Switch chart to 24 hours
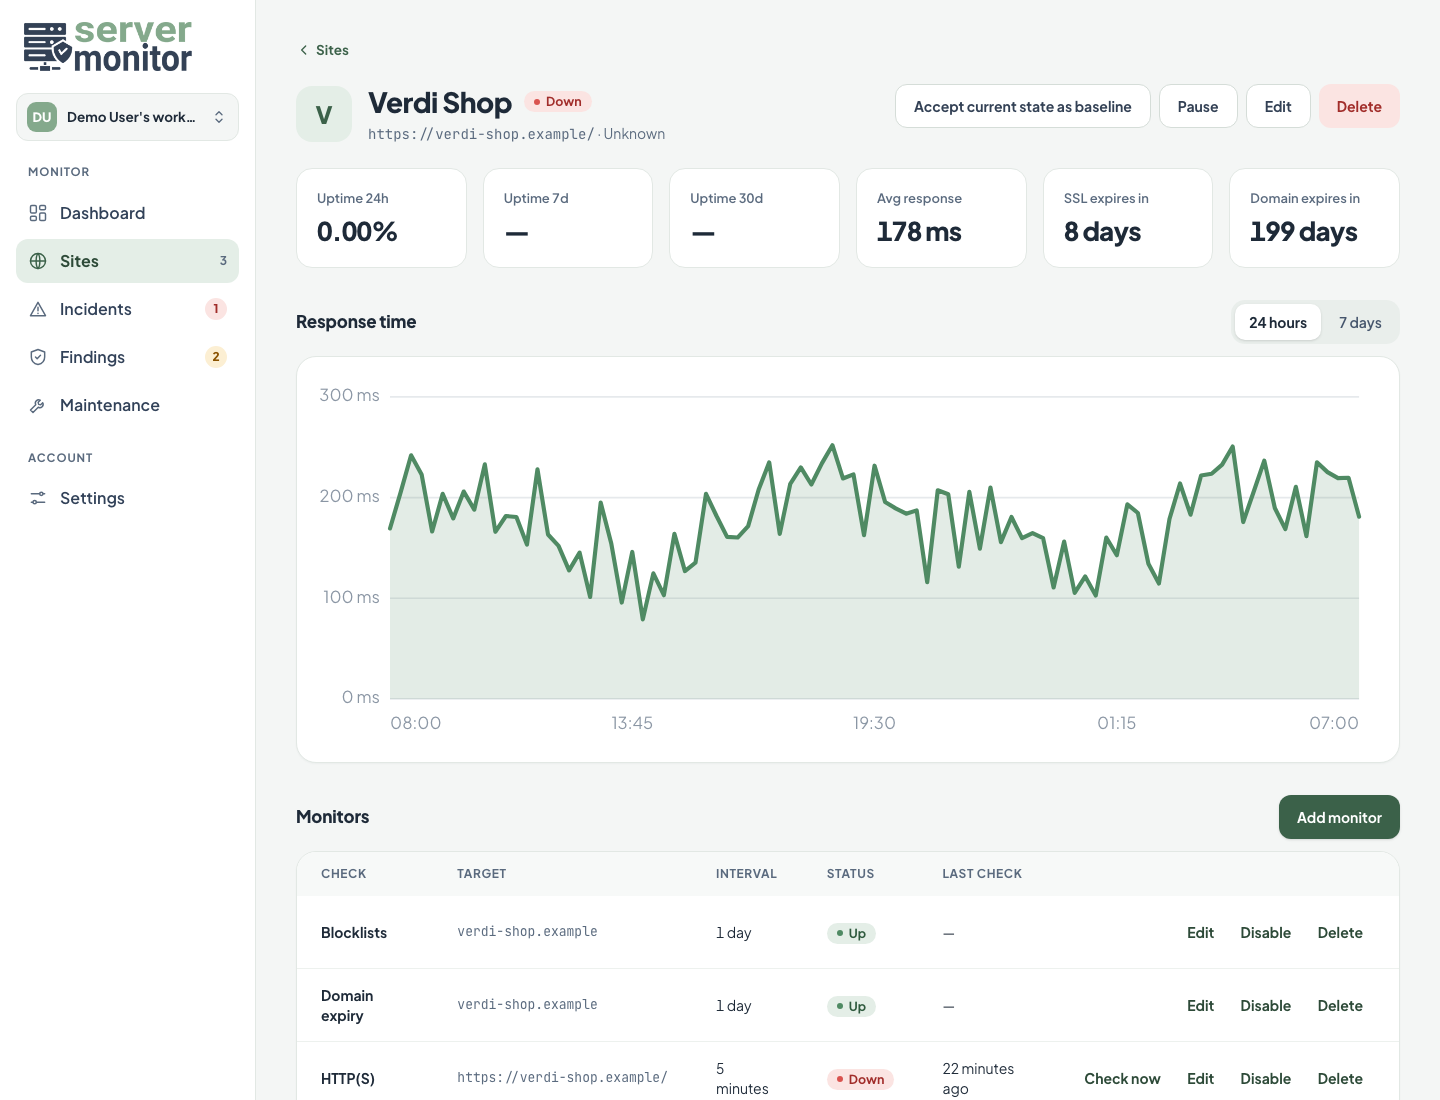Image resolution: width=1440 pixels, height=1100 pixels. coord(1278,322)
